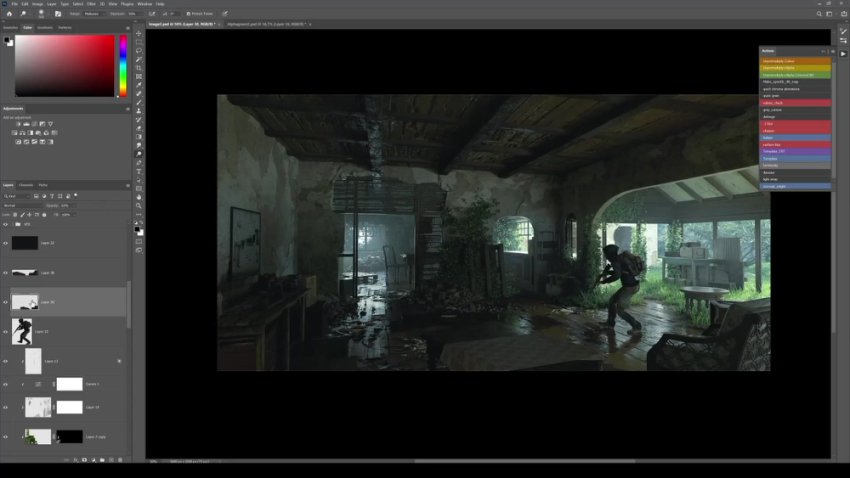The width and height of the screenshot is (850, 478).
Task: Switch to the Channels tab
Action: click(x=26, y=185)
